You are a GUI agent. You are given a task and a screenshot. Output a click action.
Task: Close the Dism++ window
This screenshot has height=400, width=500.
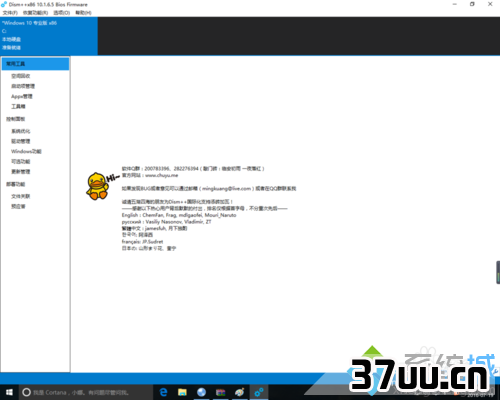[490, 4]
